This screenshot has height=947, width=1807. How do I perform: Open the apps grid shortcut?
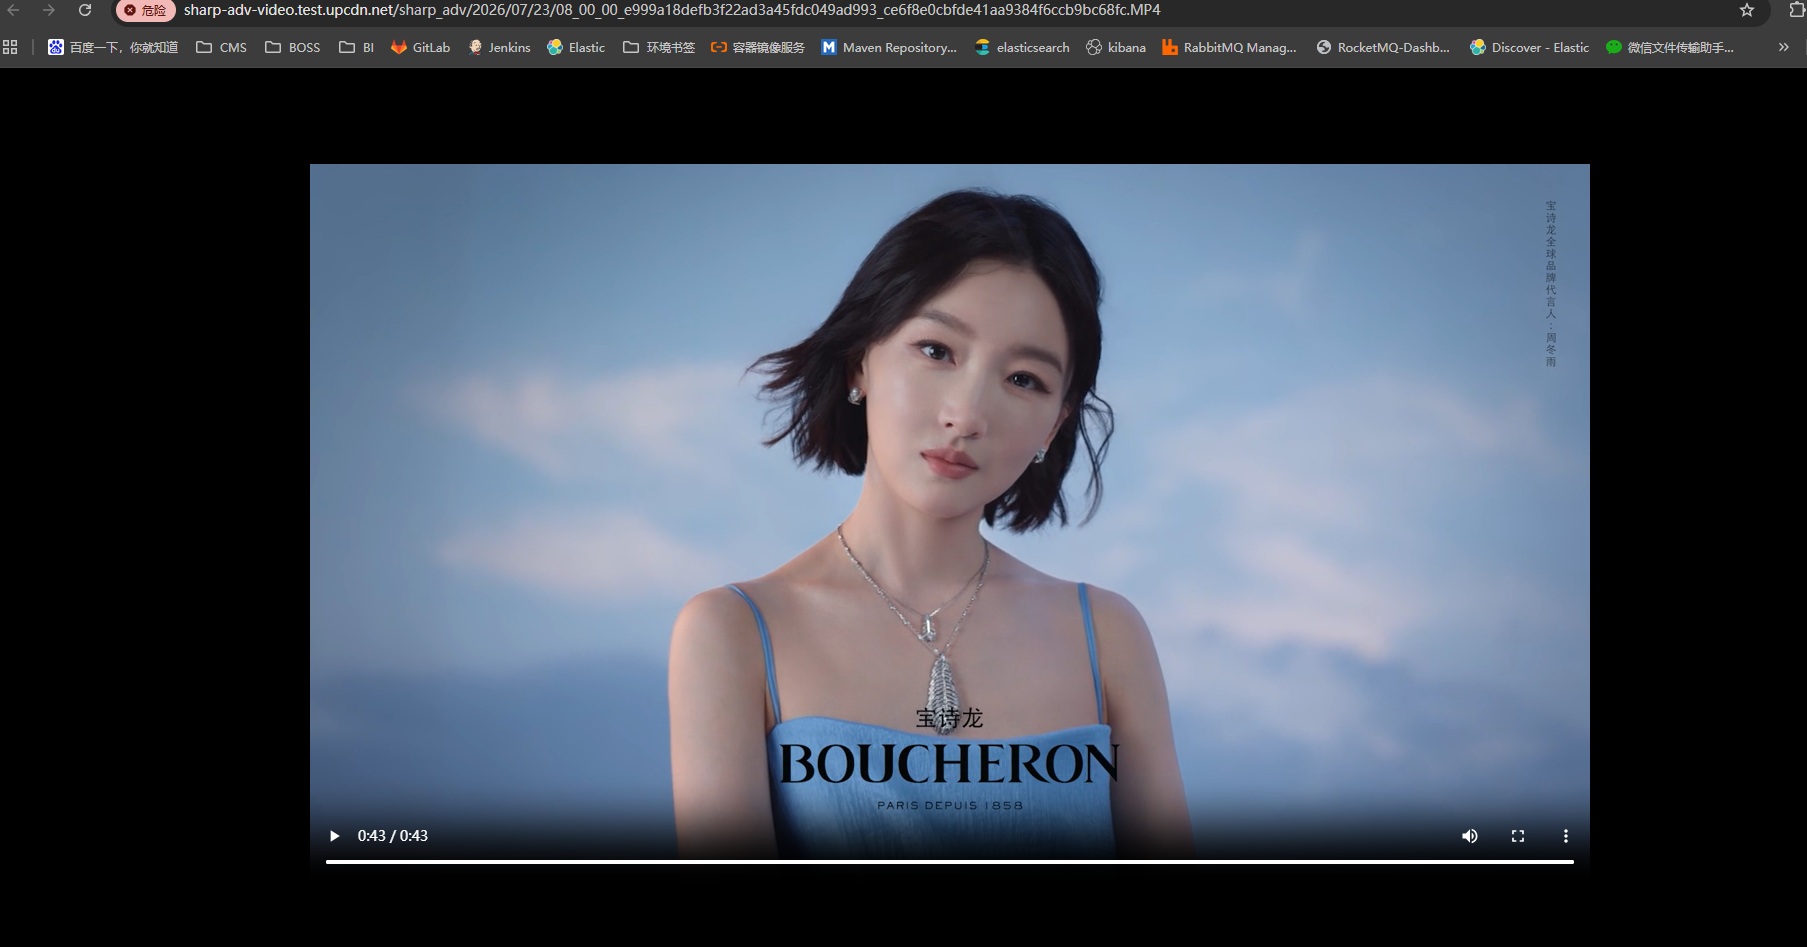(x=11, y=47)
